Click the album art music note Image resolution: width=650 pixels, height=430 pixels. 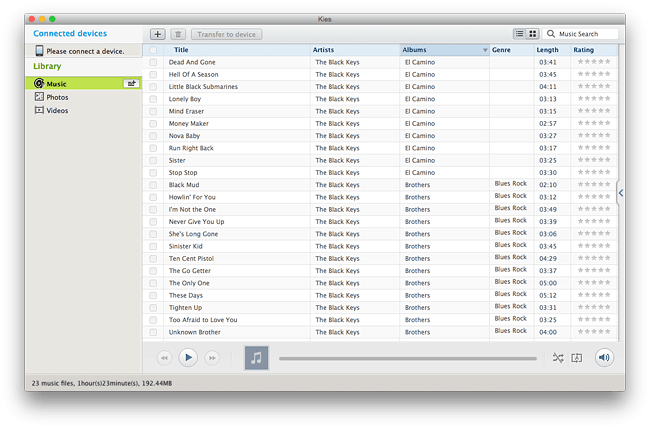tap(256, 357)
